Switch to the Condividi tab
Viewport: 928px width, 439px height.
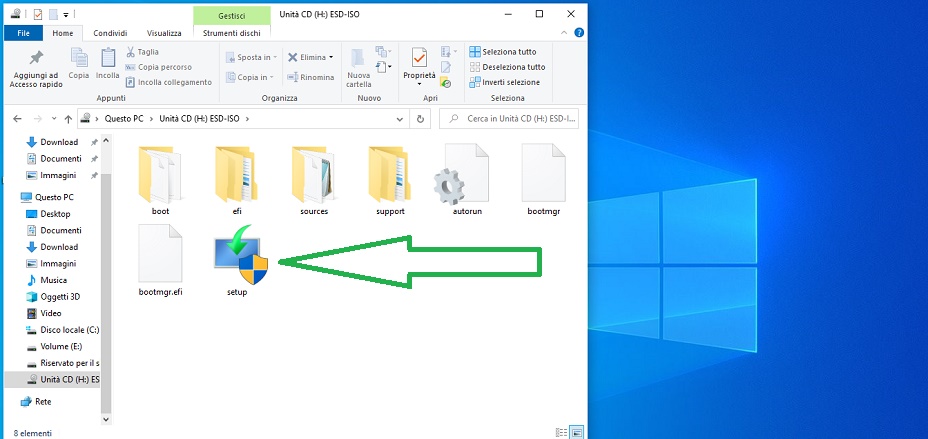tap(112, 33)
